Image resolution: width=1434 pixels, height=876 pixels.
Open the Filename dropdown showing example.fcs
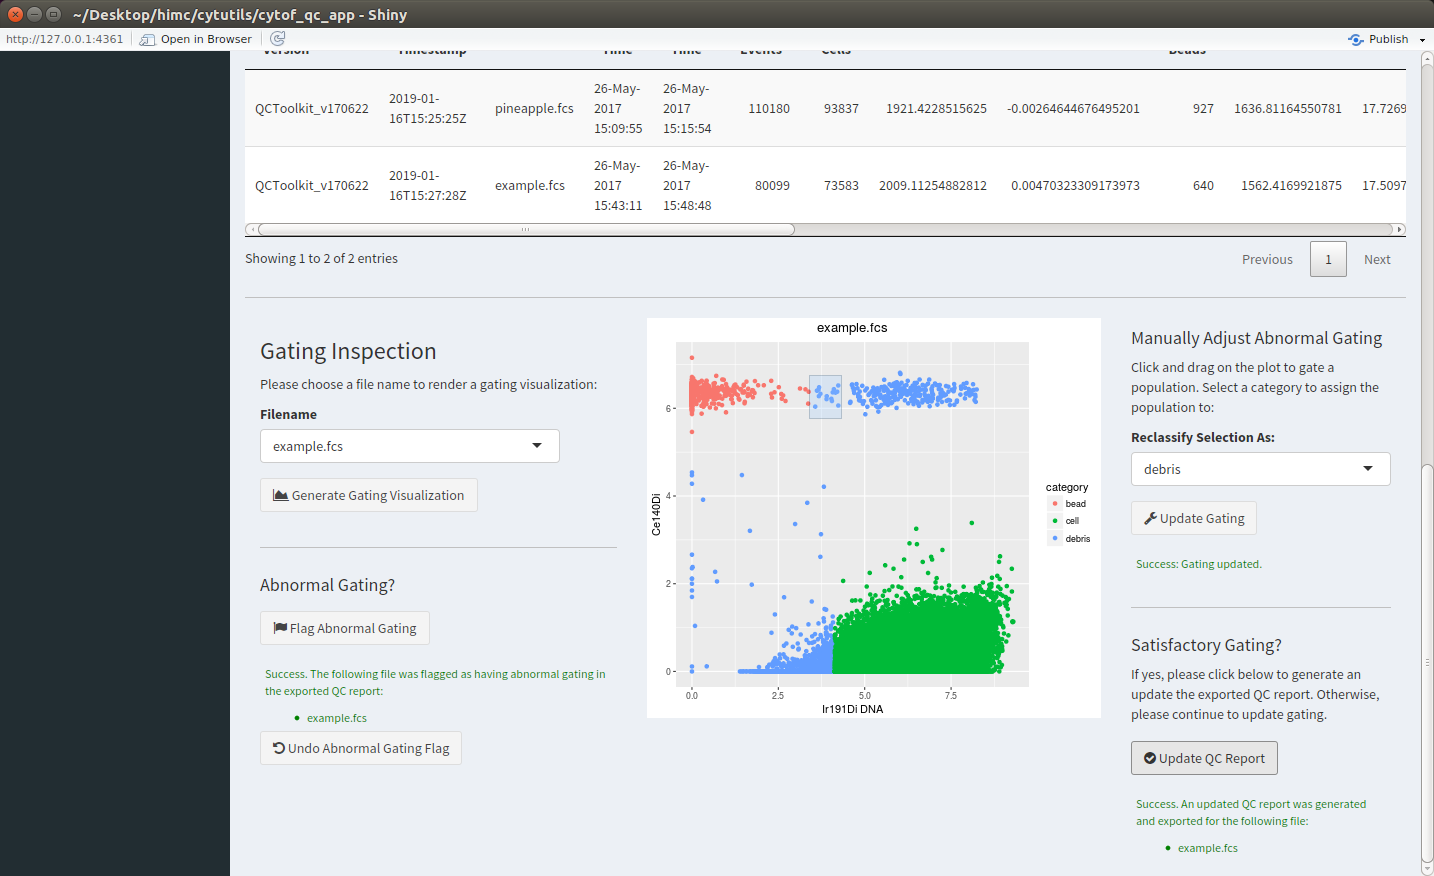(x=410, y=446)
